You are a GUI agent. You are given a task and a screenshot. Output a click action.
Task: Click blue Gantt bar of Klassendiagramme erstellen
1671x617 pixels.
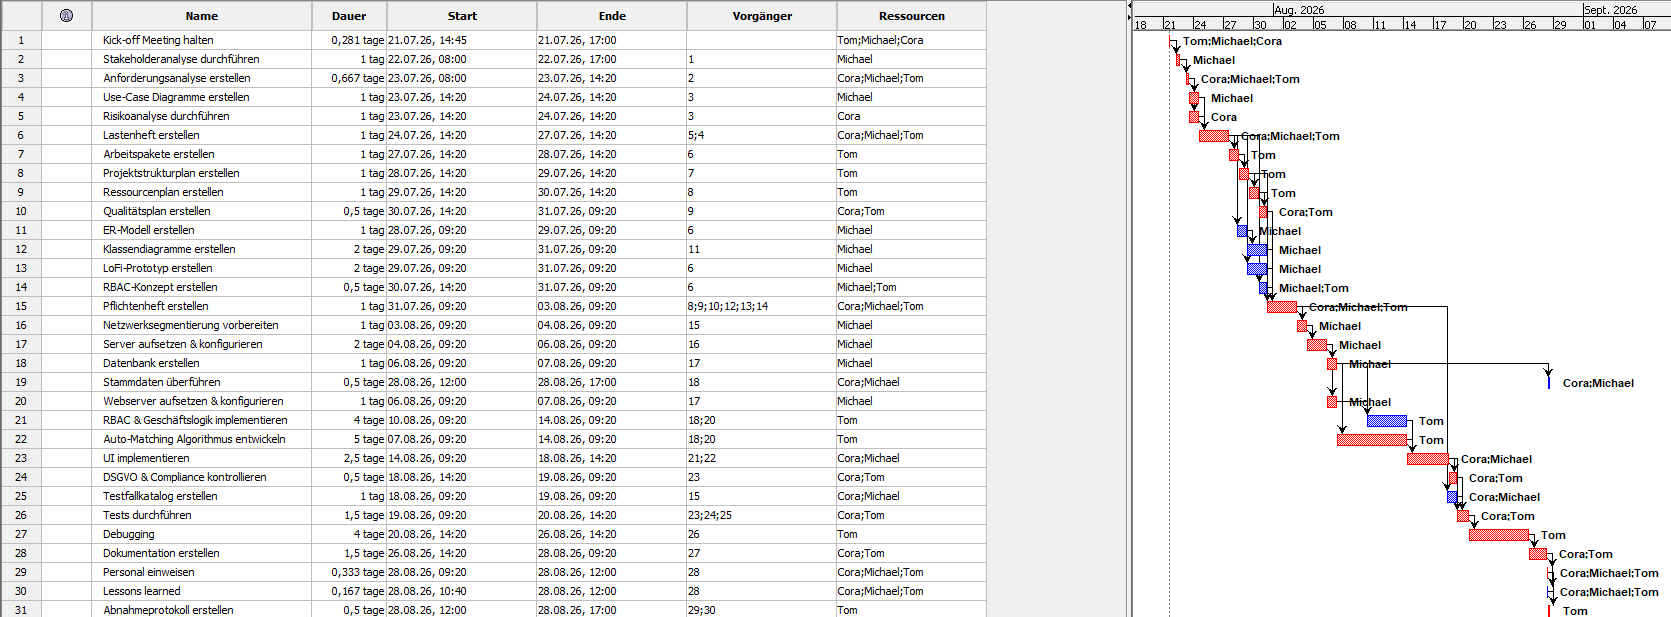[x=1257, y=250]
